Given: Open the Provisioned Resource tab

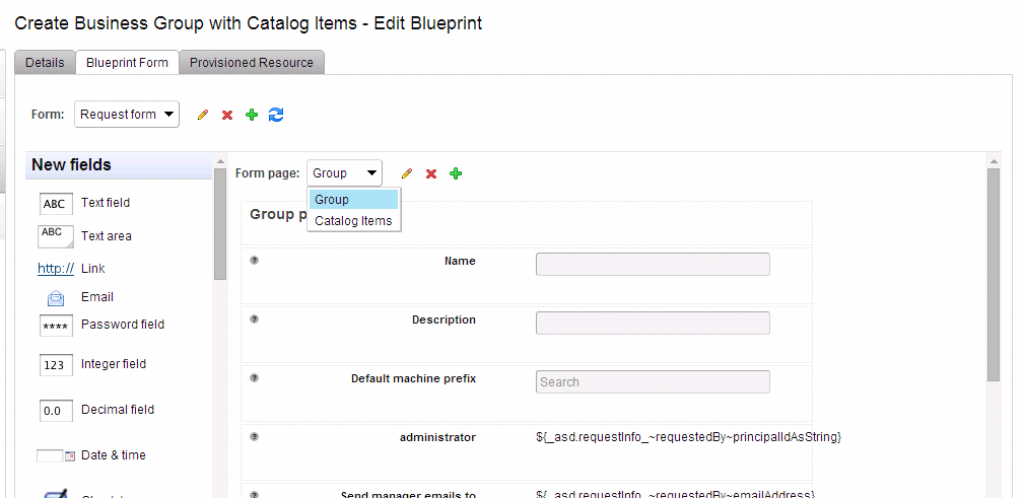Looking at the screenshot, I should tap(251, 62).
